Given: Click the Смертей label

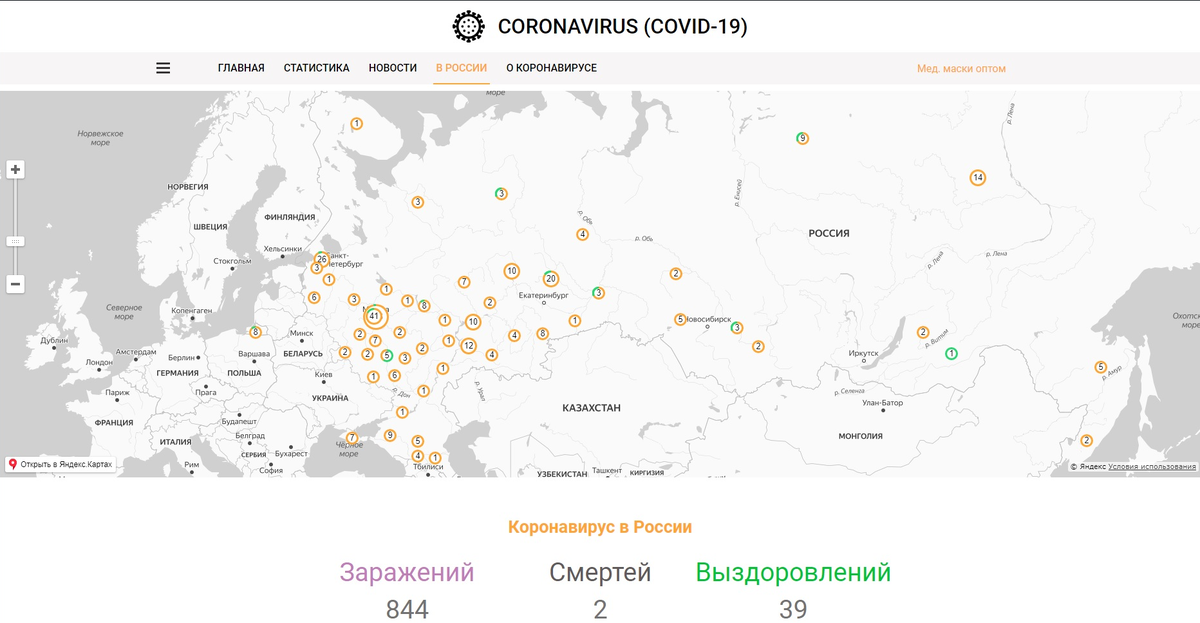Looking at the screenshot, I should (x=600, y=573).
